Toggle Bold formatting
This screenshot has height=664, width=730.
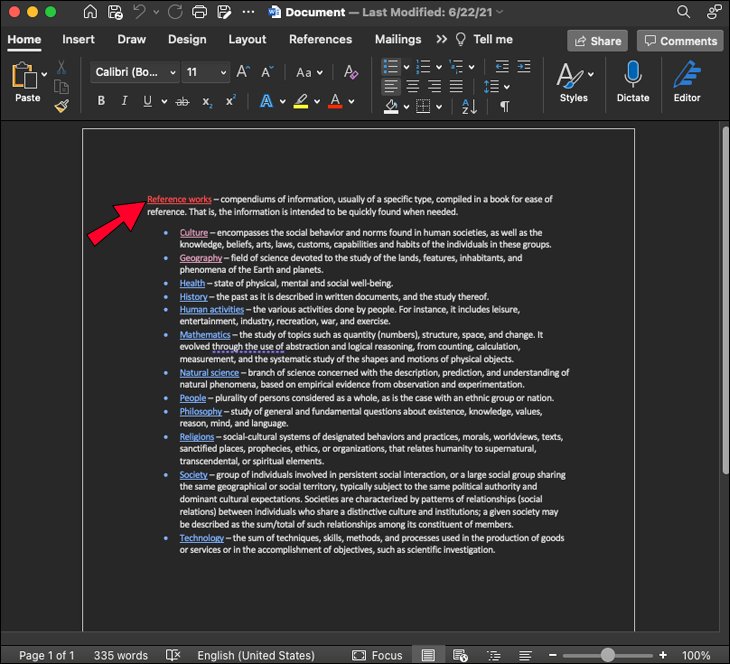pos(101,102)
